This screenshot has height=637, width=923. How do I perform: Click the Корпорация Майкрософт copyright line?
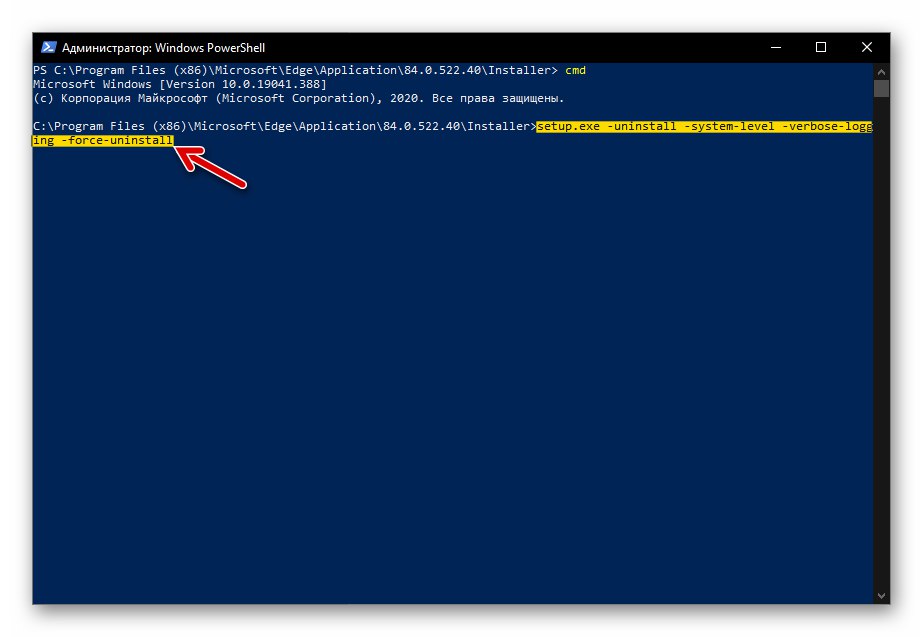pos(298,99)
